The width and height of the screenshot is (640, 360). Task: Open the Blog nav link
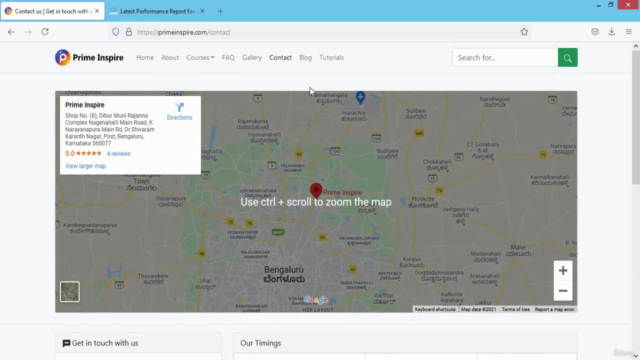[x=305, y=58]
